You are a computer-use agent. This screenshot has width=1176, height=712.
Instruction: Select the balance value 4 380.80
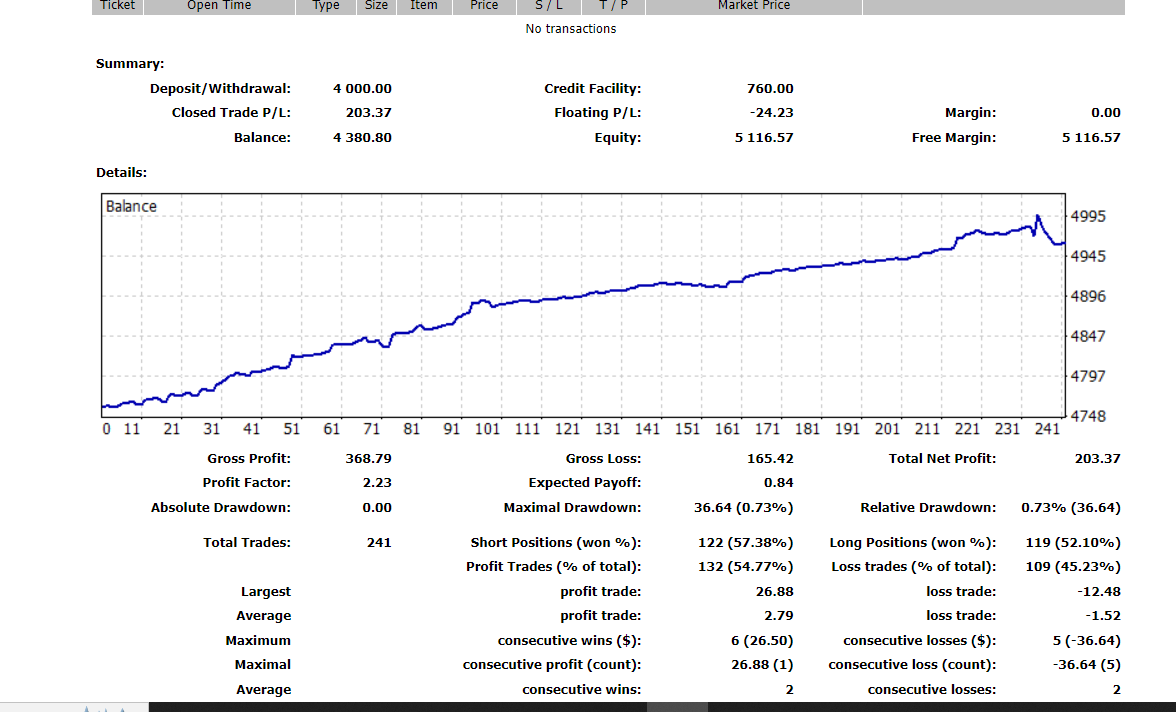(362, 137)
